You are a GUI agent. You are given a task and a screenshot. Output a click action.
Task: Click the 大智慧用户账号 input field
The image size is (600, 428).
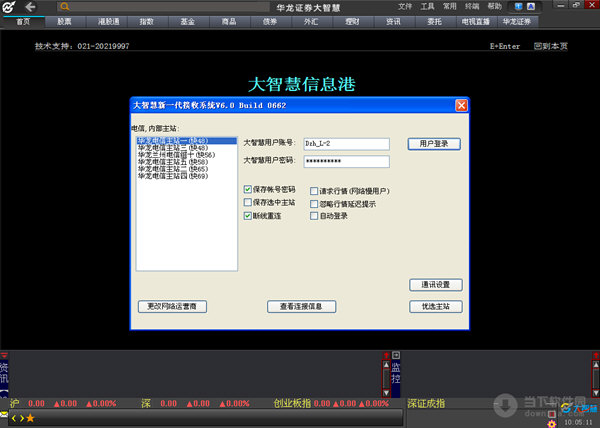coord(346,144)
